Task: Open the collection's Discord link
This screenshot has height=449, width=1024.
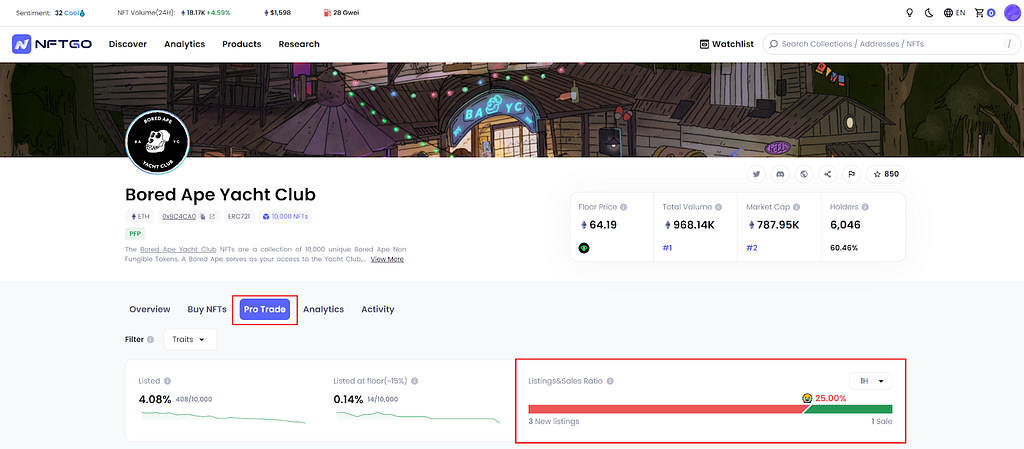Action: [780, 174]
